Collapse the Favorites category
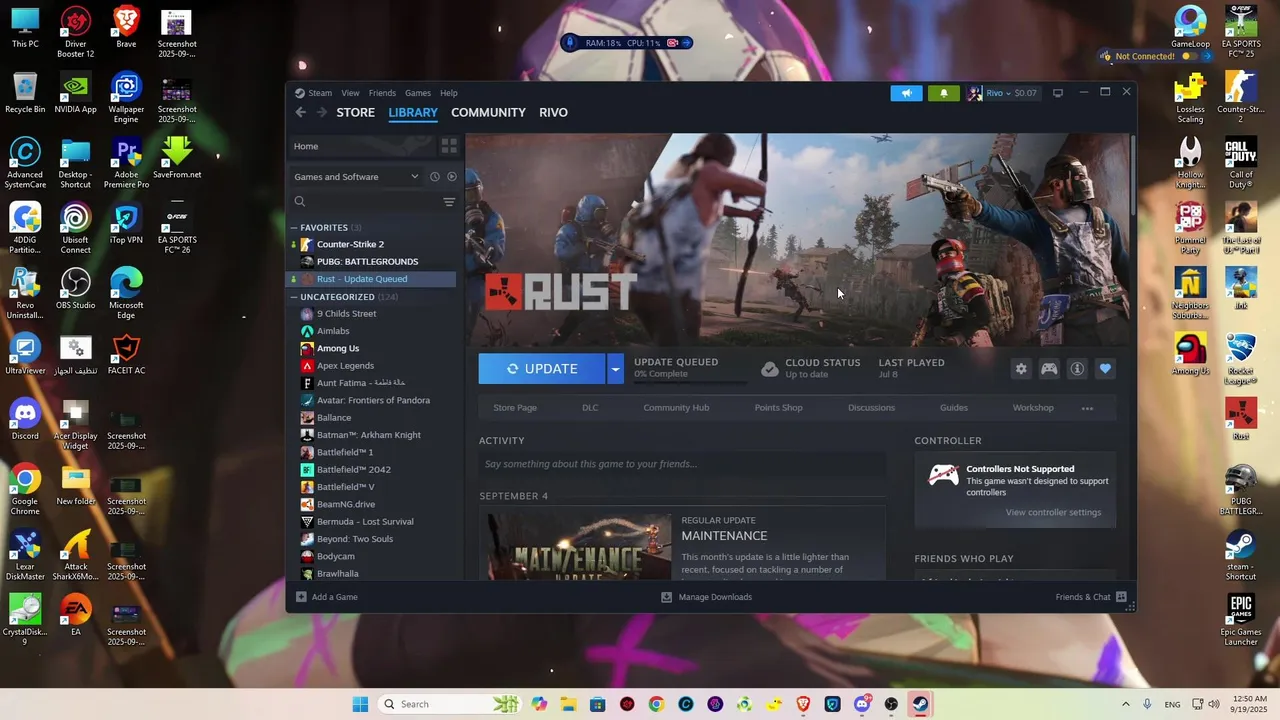This screenshot has height=720, width=1280. pyautogui.click(x=294, y=228)
